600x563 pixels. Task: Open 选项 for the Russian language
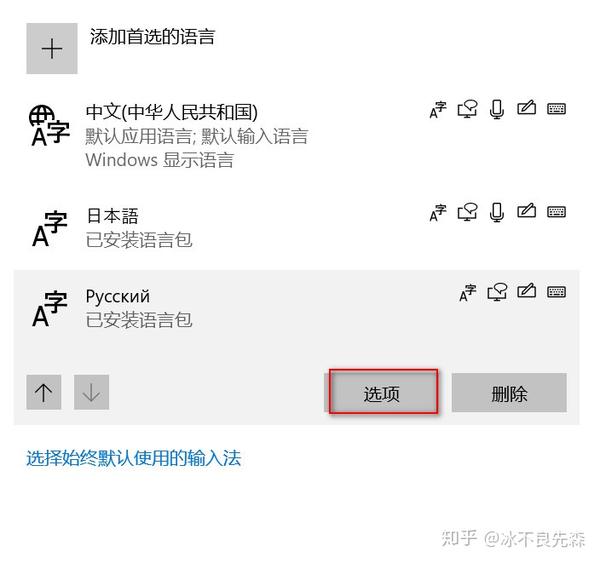pyautogui.click(x=381, y=393)
